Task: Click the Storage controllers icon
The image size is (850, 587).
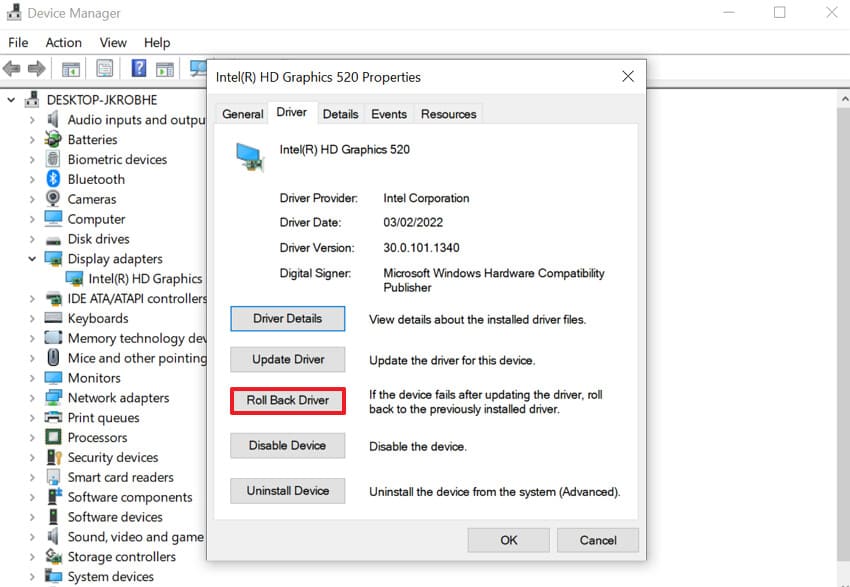Action: [x=53, y=556]
